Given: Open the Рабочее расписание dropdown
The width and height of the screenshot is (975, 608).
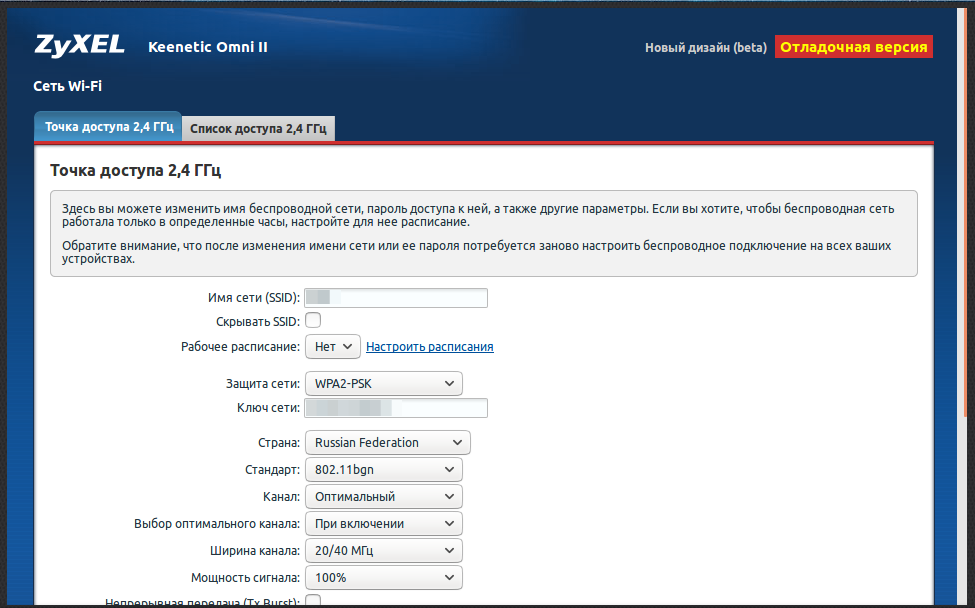Looking at the screenshot, I should click(x=333, y=347).
